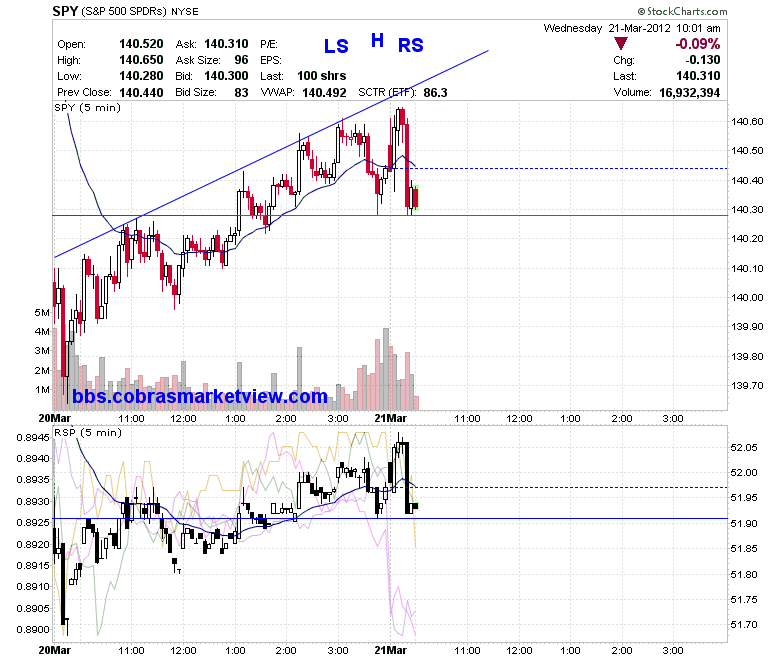Click the 140.00 price axis label
Viewport: 780px width, 659px height.
747,297
